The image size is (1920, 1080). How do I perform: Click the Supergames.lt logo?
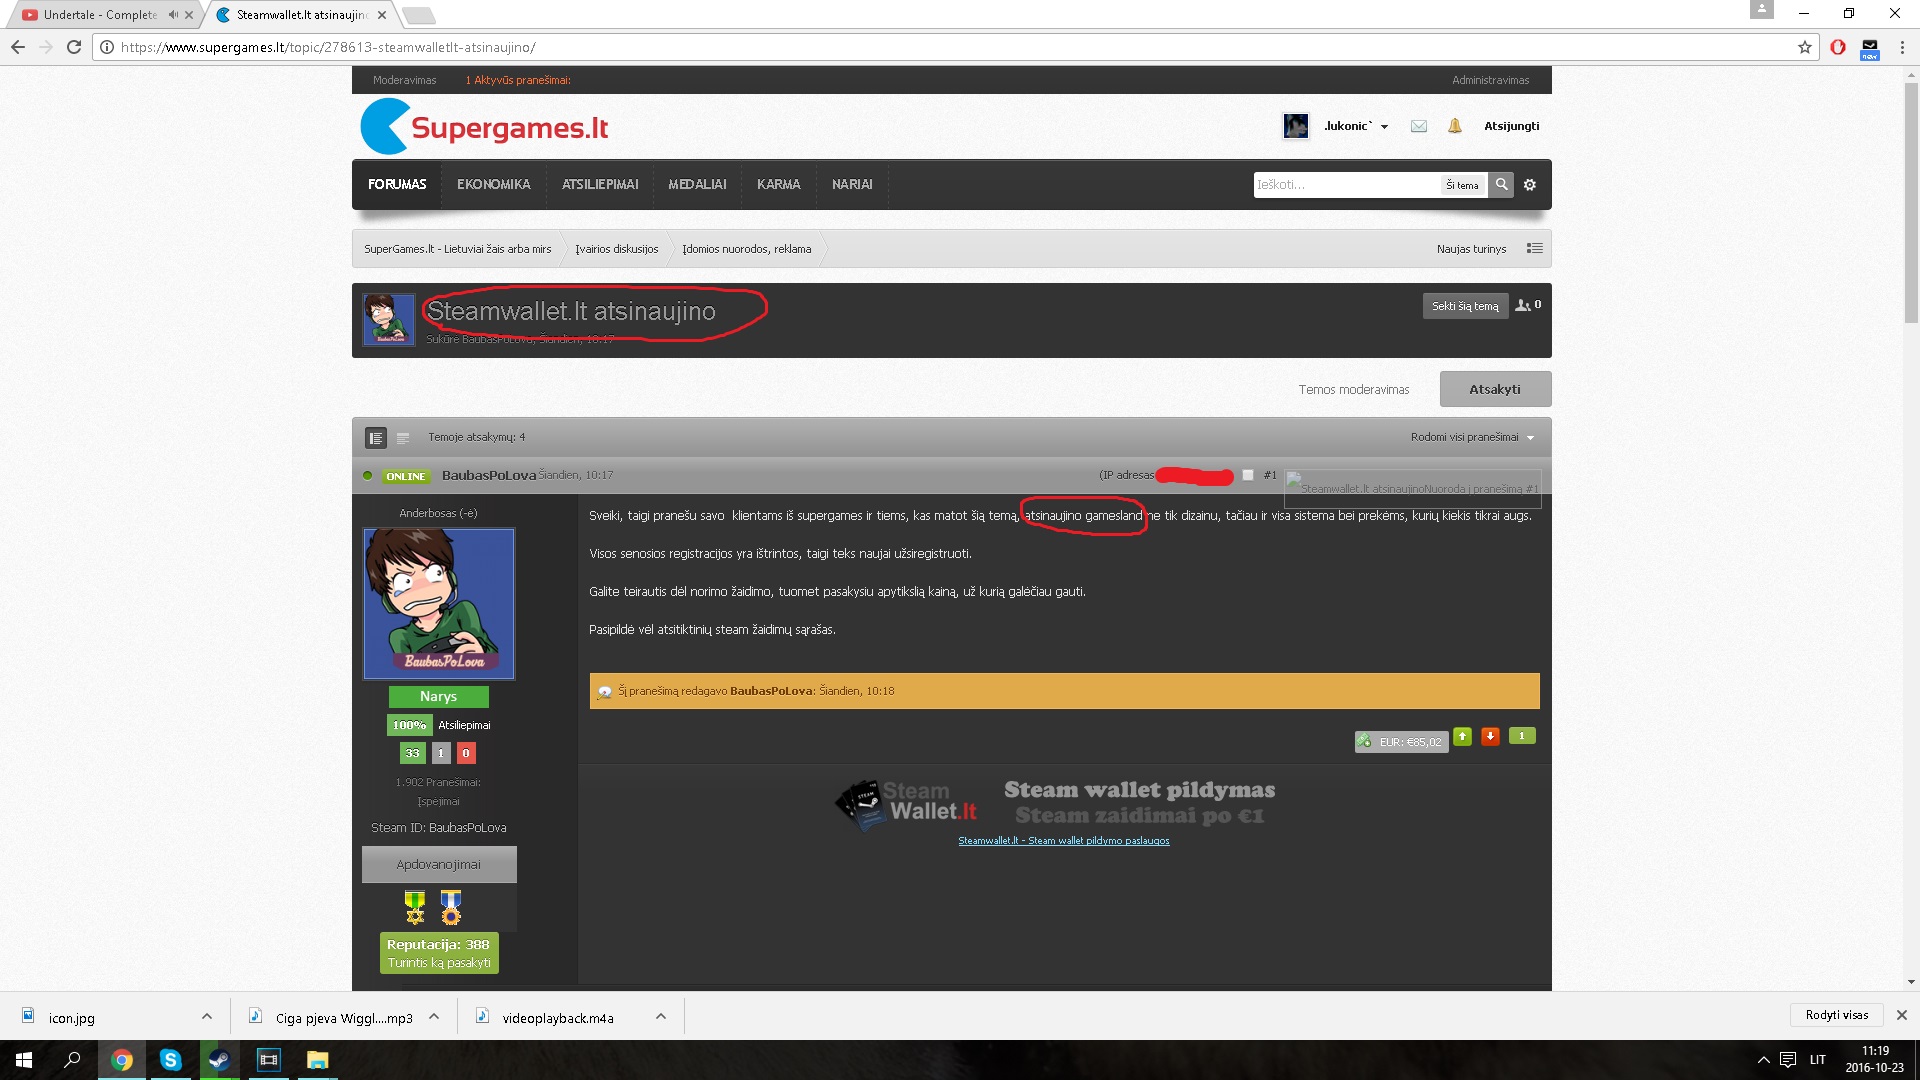pos(484,127)
